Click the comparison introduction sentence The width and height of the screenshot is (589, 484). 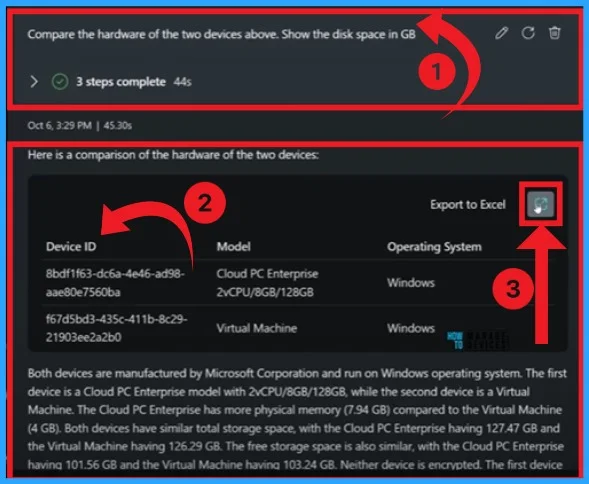[173, 155]
